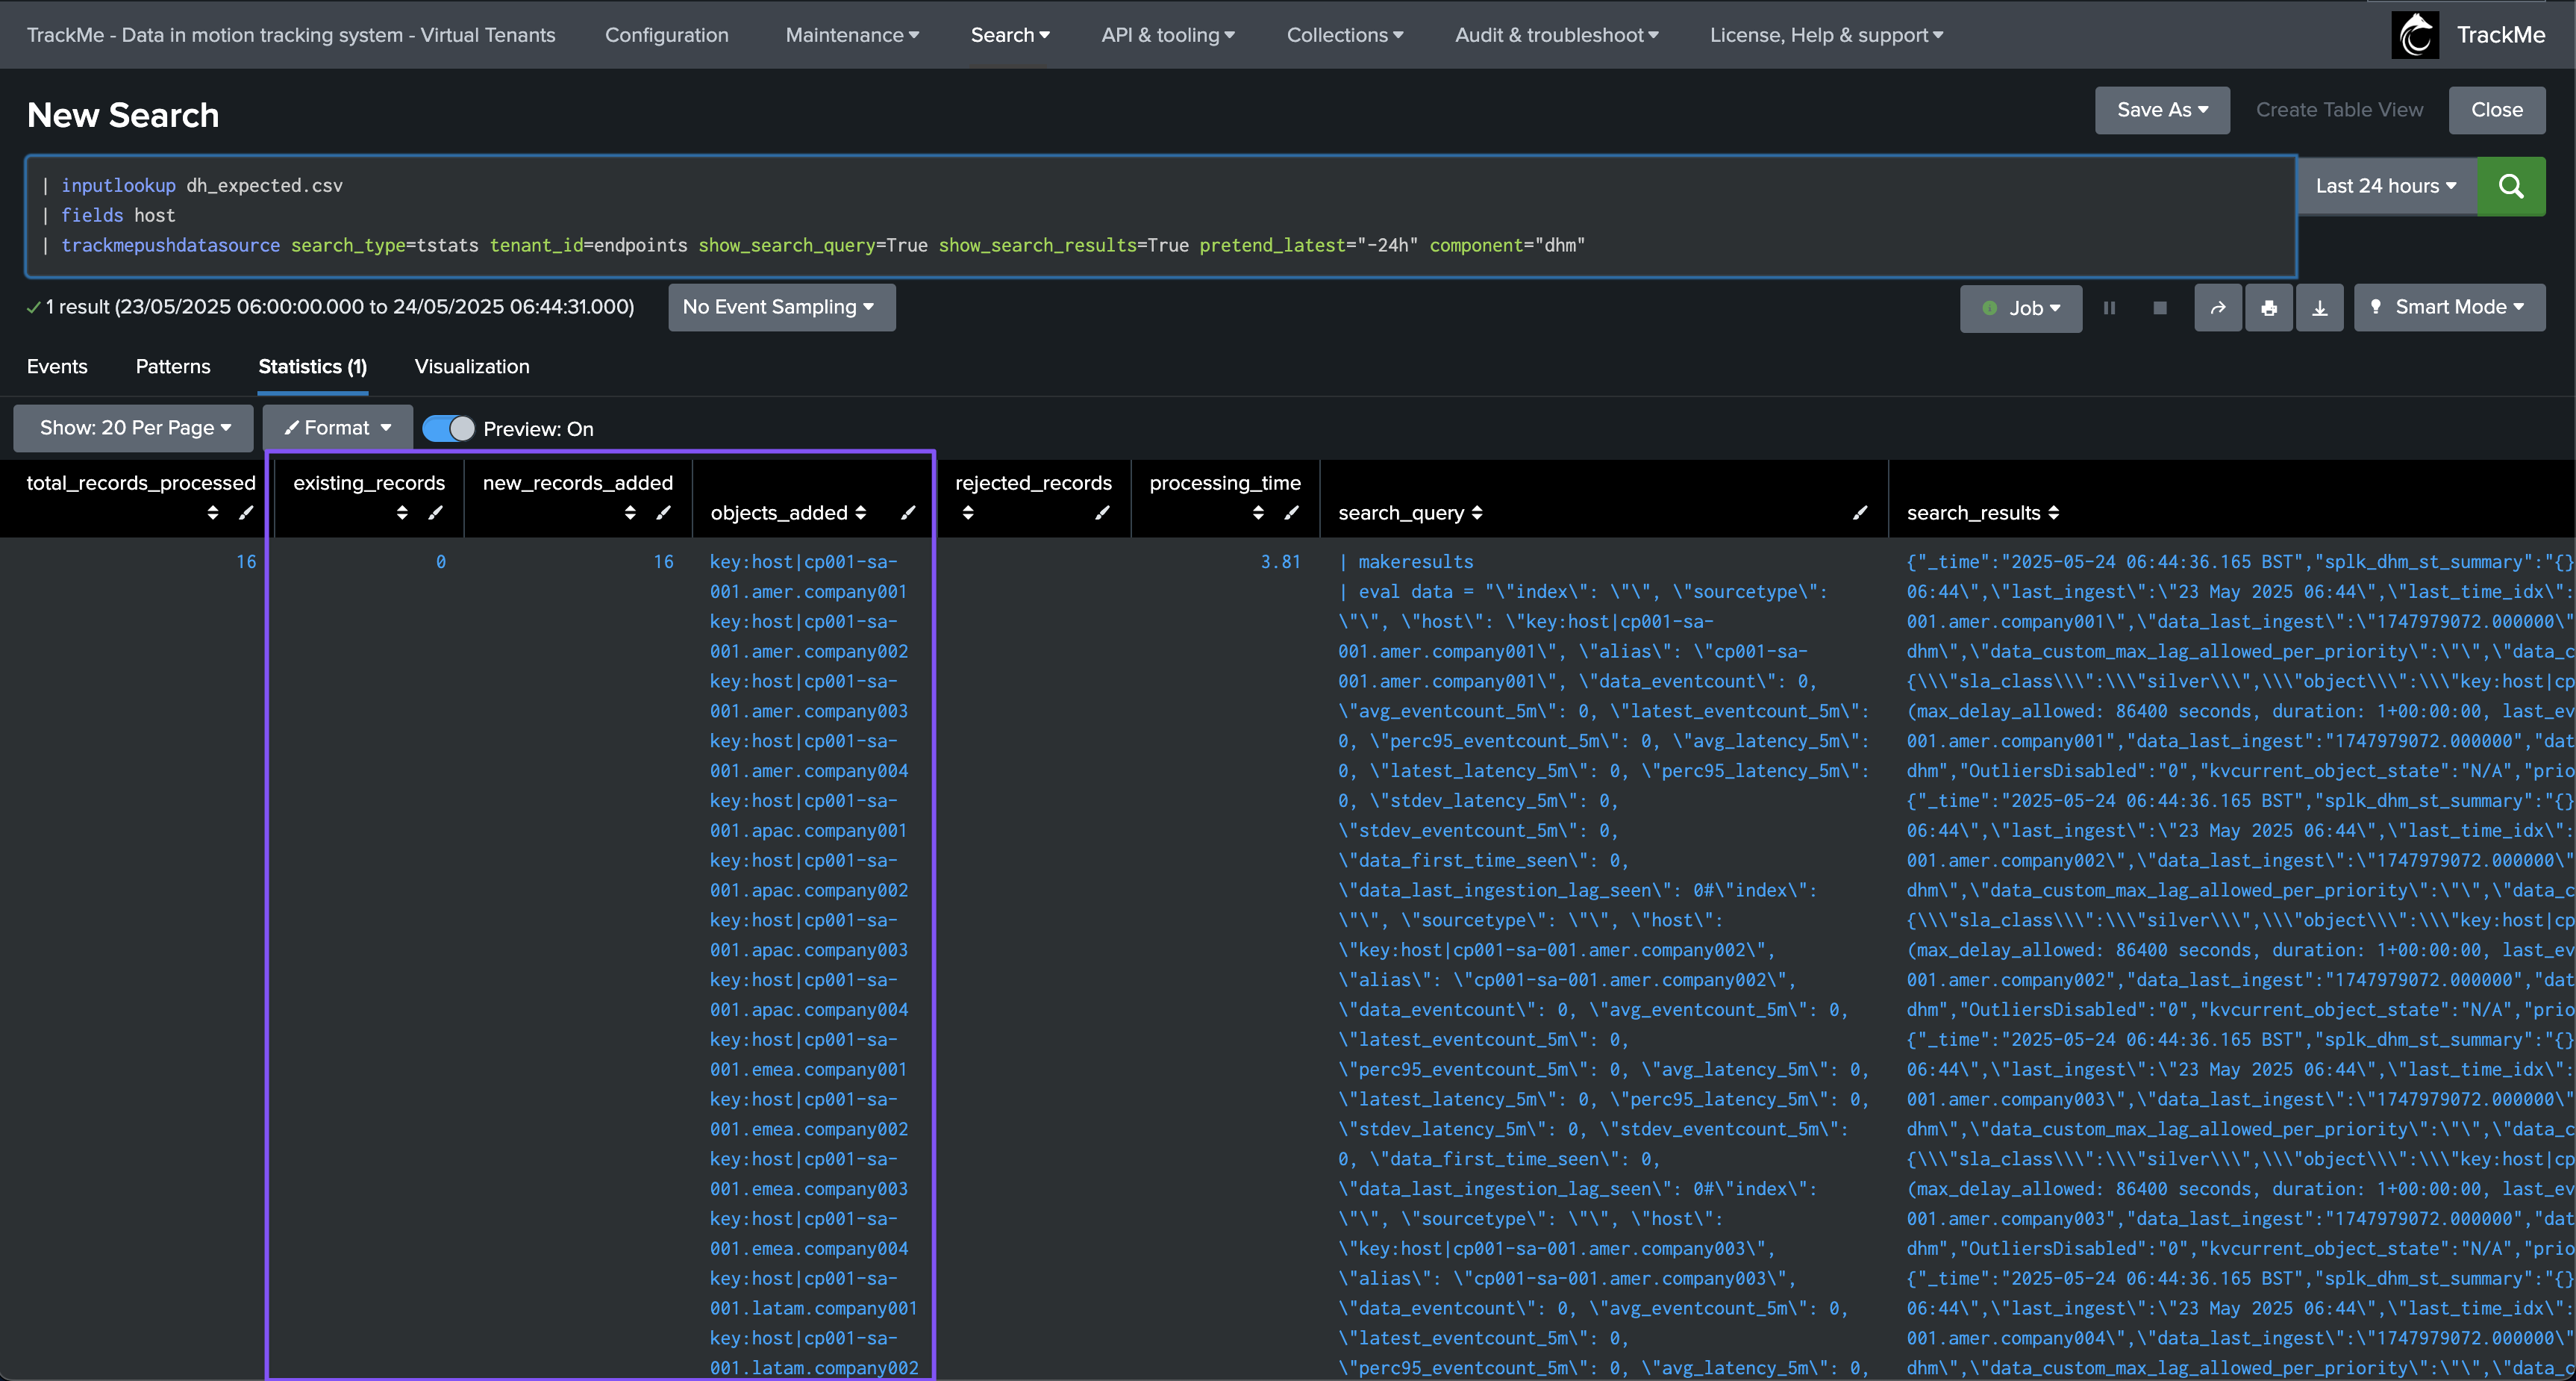Run search with the green magnifier button
The image size is (2576, 1381).
(2510, 186)
